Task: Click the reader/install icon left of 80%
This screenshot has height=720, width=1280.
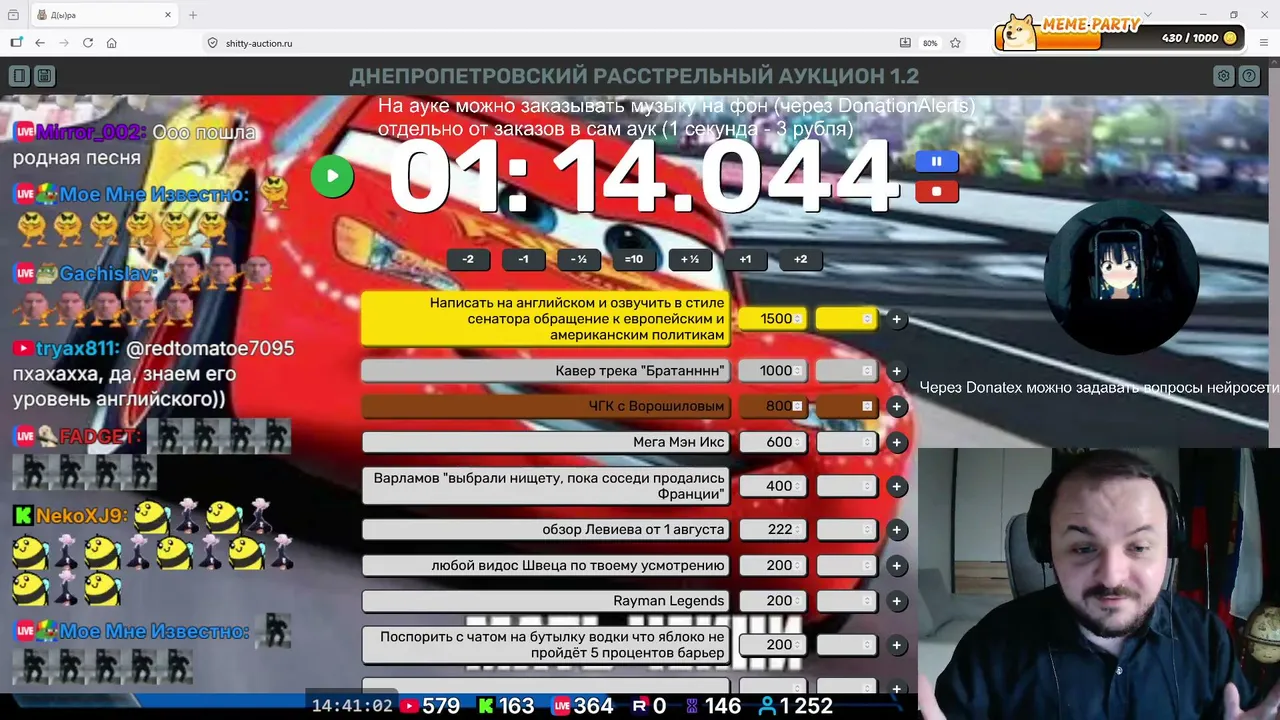Action: click(905, 43)
